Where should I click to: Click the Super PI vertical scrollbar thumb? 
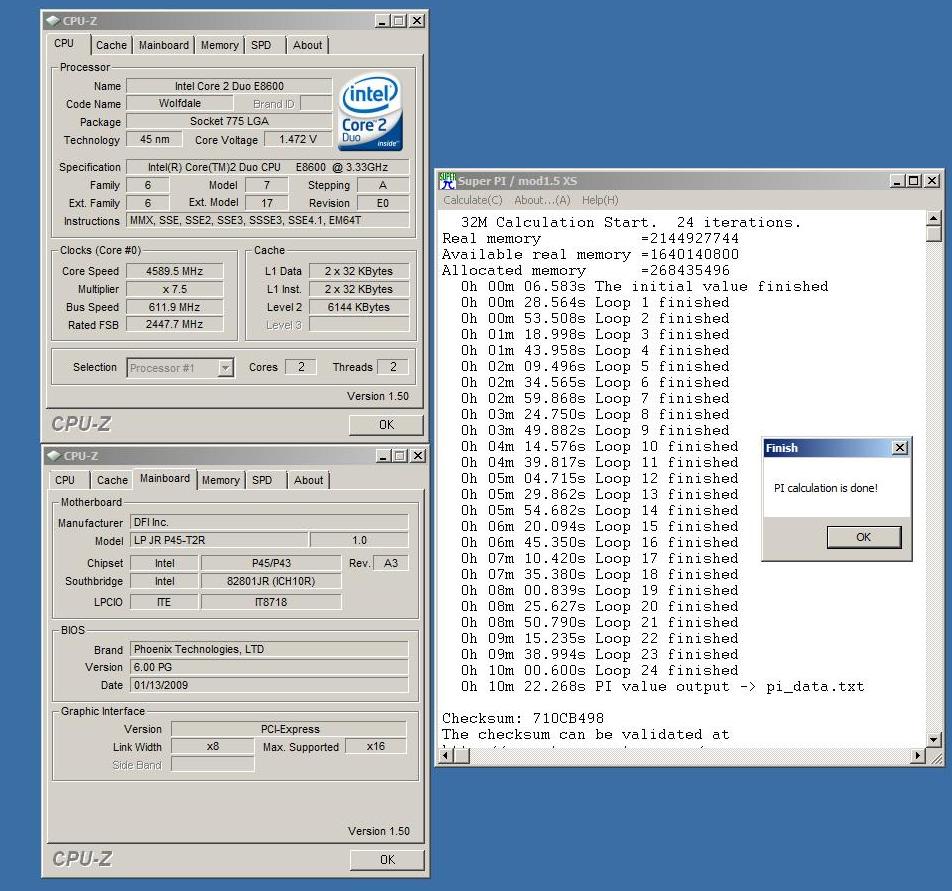pyautogui.click(x=934, y=234)
